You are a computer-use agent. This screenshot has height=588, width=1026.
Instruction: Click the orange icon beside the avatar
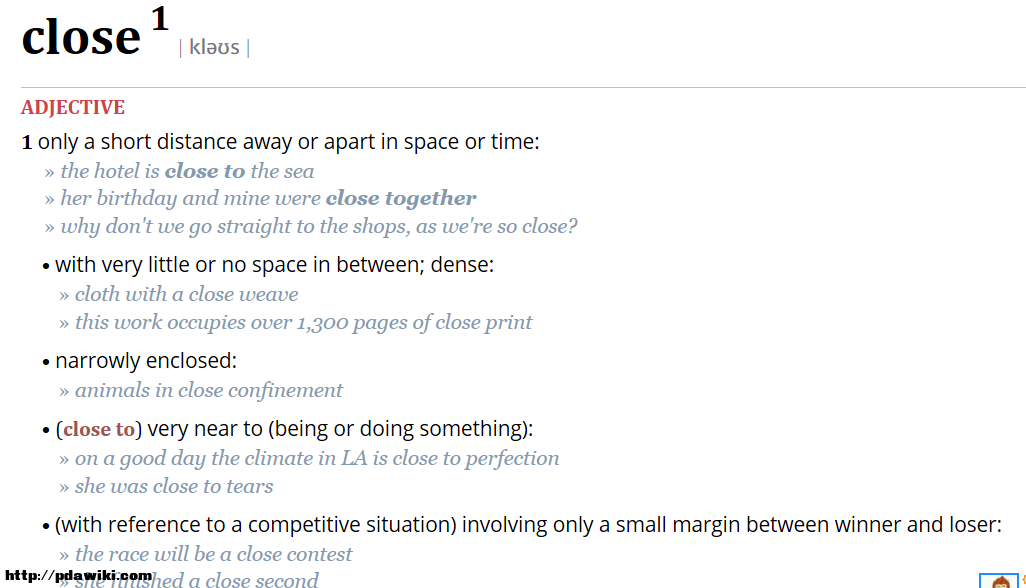pyautogui.click(x=1023, y=581)
